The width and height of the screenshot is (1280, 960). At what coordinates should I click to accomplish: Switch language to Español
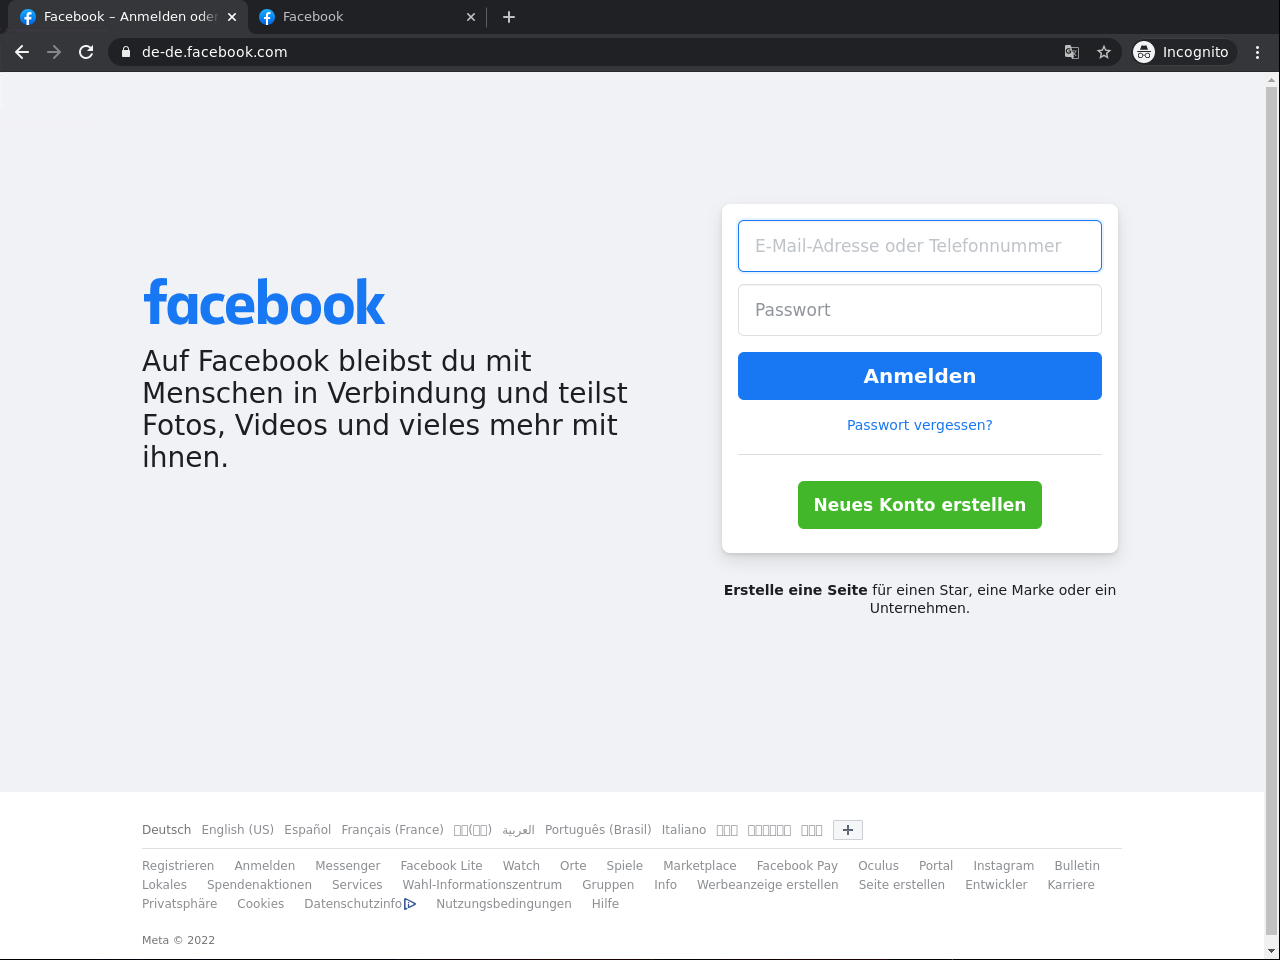click(x=308, y=830)
